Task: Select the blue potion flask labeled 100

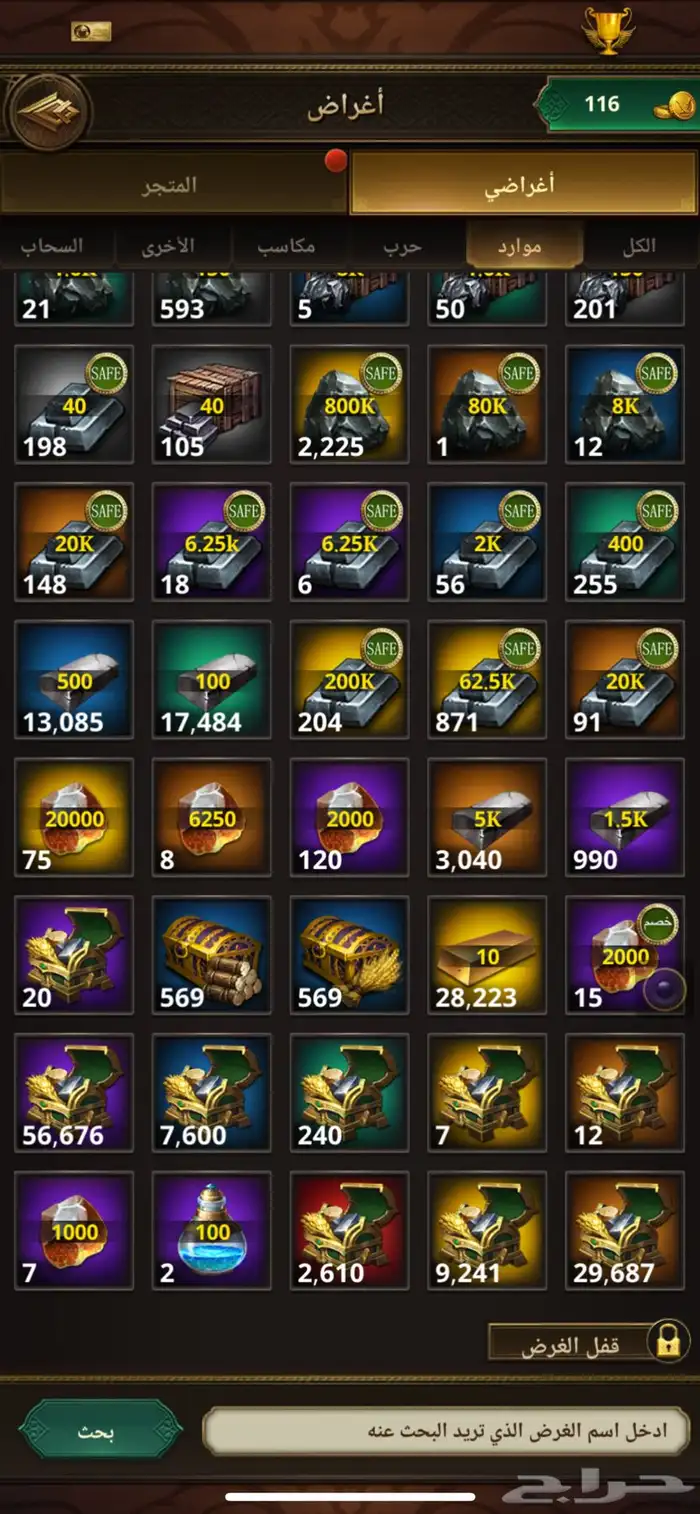Action: coord(211,1230)
